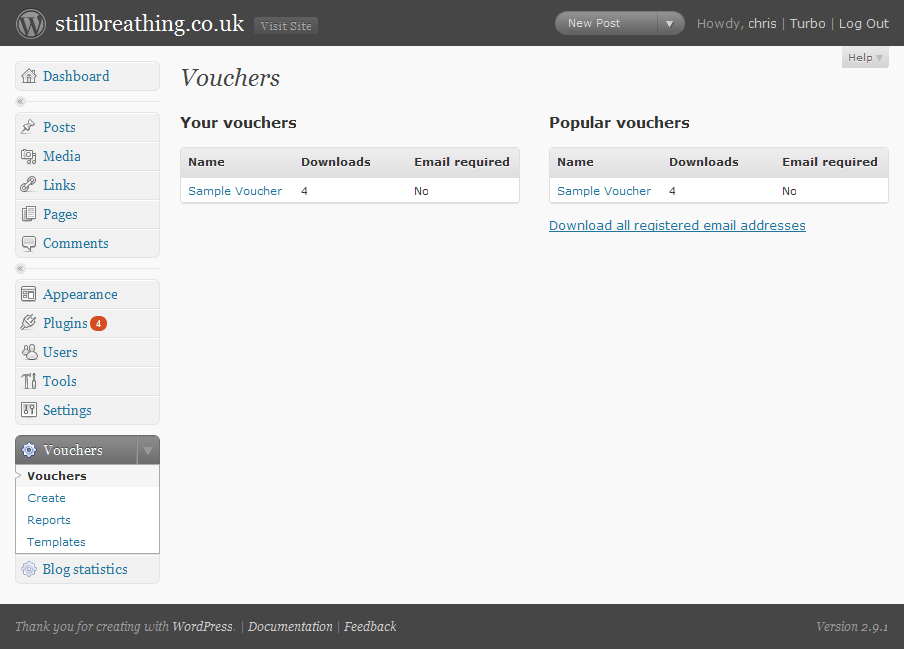This screenshot has height=649, width=904.
Task: Click the Popular vouchers heading
Action: (619, 123)
